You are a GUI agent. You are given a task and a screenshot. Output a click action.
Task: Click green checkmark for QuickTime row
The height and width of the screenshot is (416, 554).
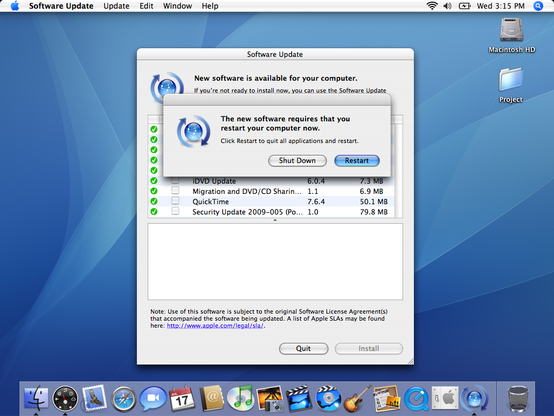click(x=154, y=201)
